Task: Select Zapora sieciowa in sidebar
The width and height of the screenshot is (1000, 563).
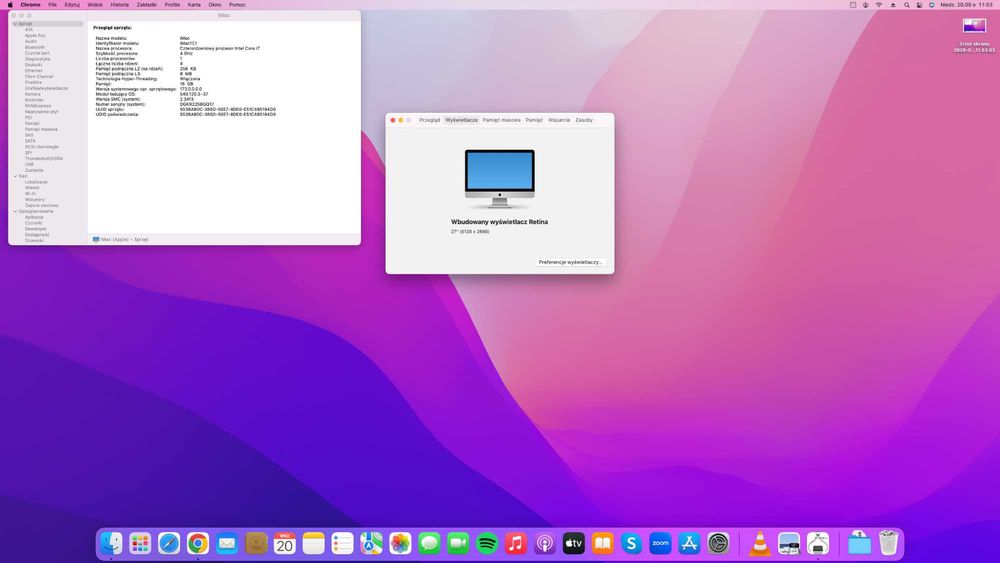Action: pyautogui.click(x=41, y=205)
